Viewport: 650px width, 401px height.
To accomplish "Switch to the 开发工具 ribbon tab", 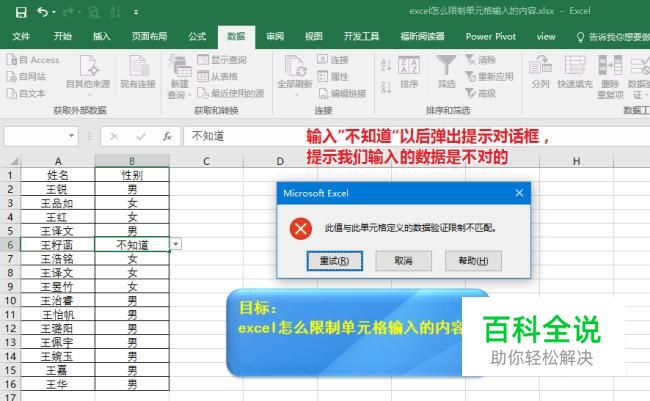I will click(x=361, y=36).
